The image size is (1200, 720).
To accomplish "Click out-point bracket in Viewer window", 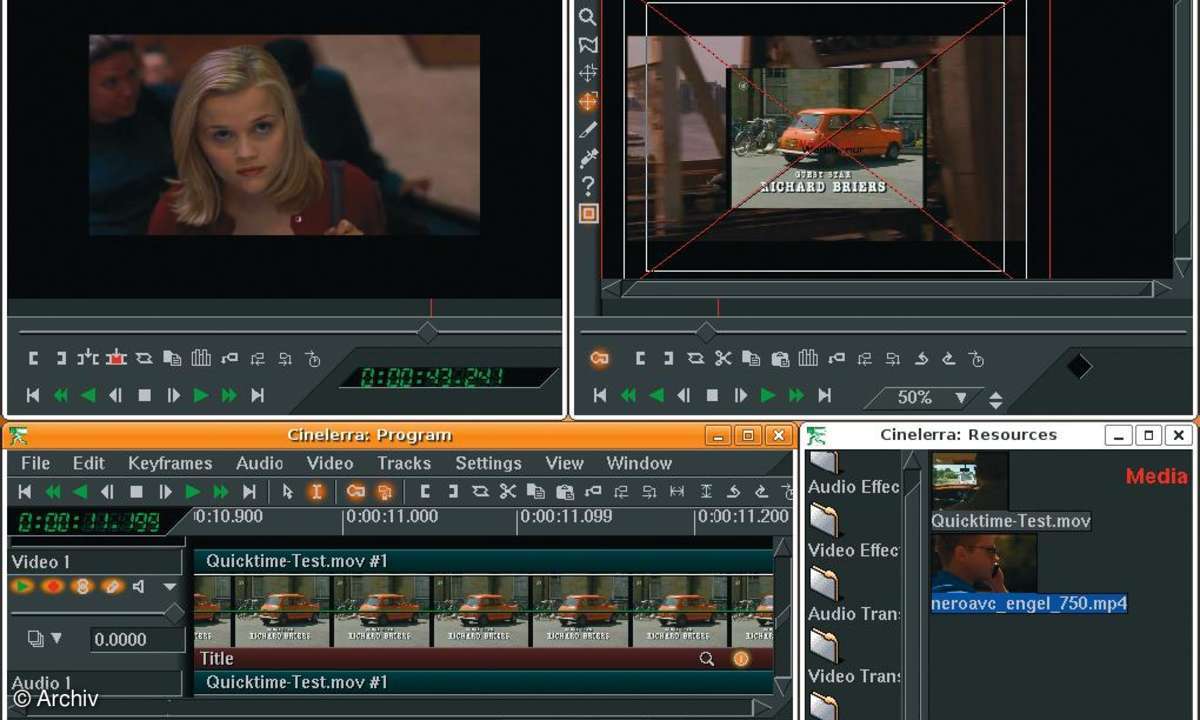I will tap(61, 358).
